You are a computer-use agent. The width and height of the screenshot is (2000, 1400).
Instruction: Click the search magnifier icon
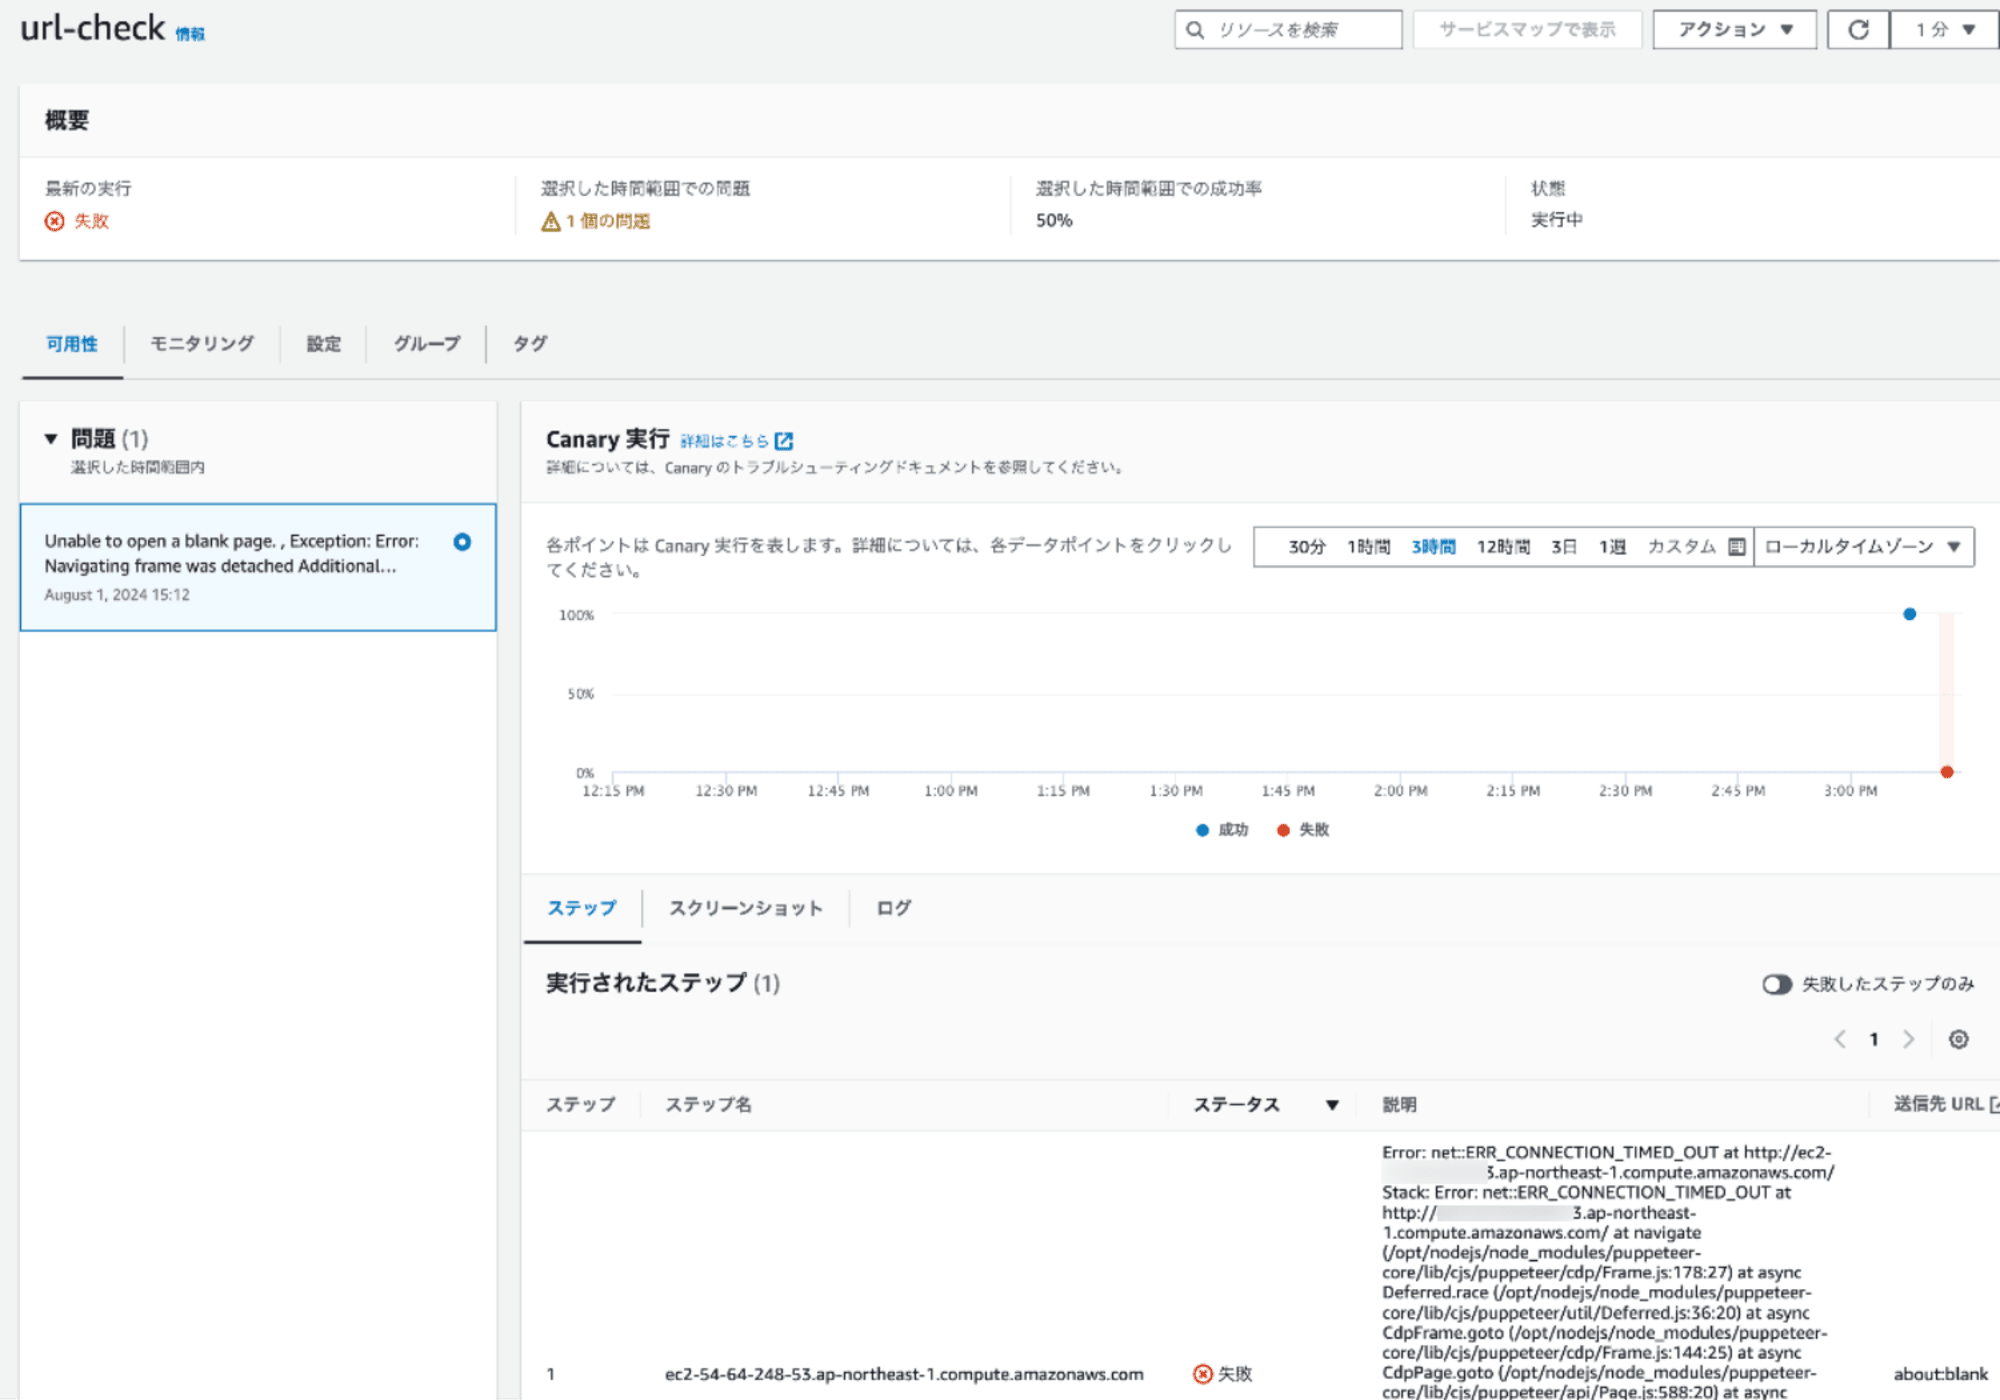[1195, 30]
